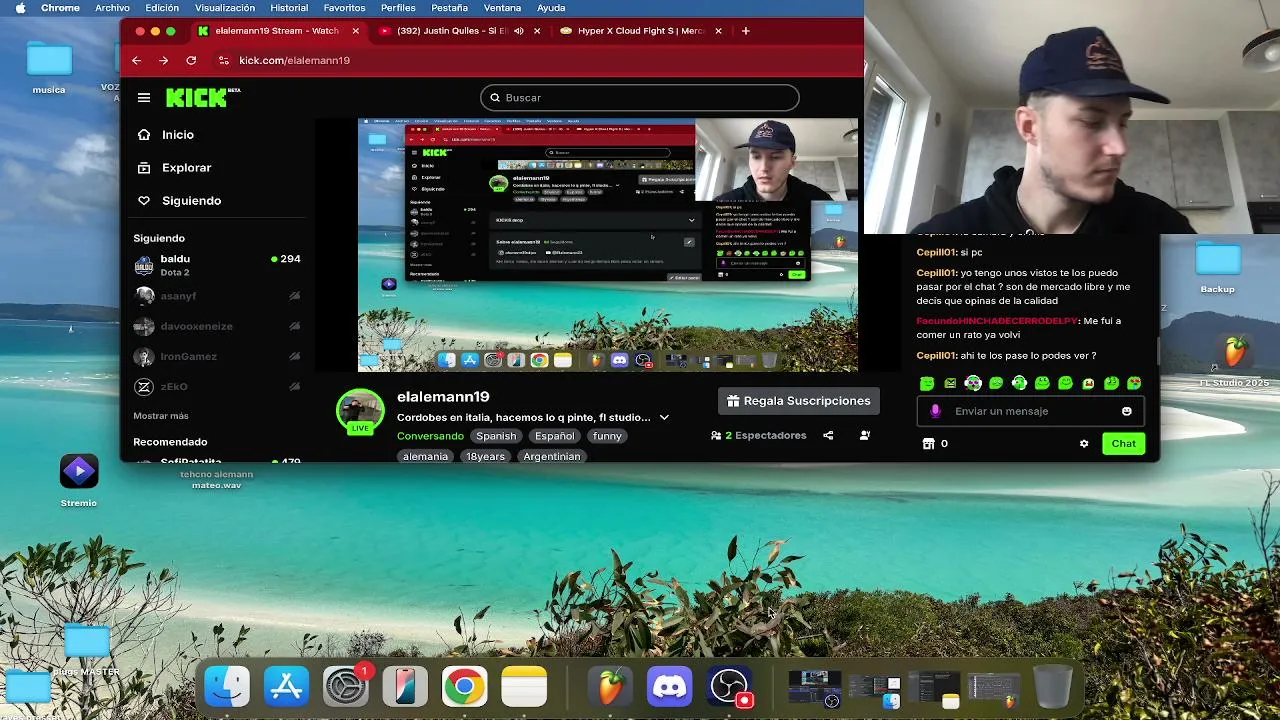The image size is (1280, 720).
Task: Open the Siguiendo sidebar page
Action: (x=179, y=201)
